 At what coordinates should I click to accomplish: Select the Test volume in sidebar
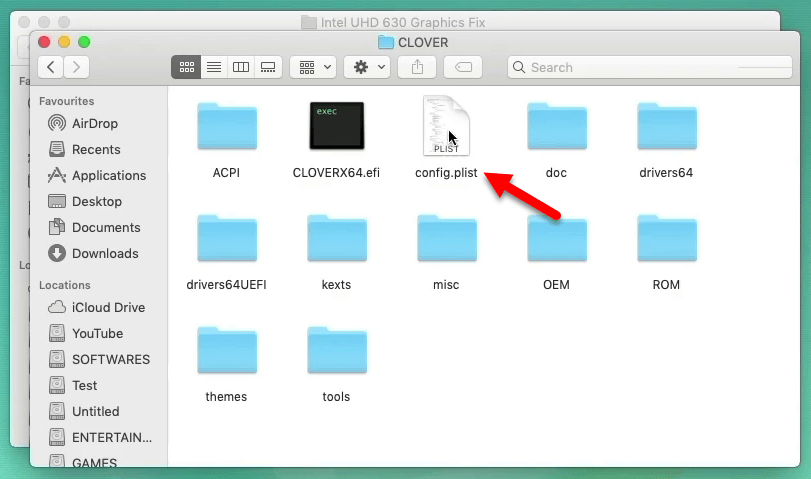coord(73,385)
